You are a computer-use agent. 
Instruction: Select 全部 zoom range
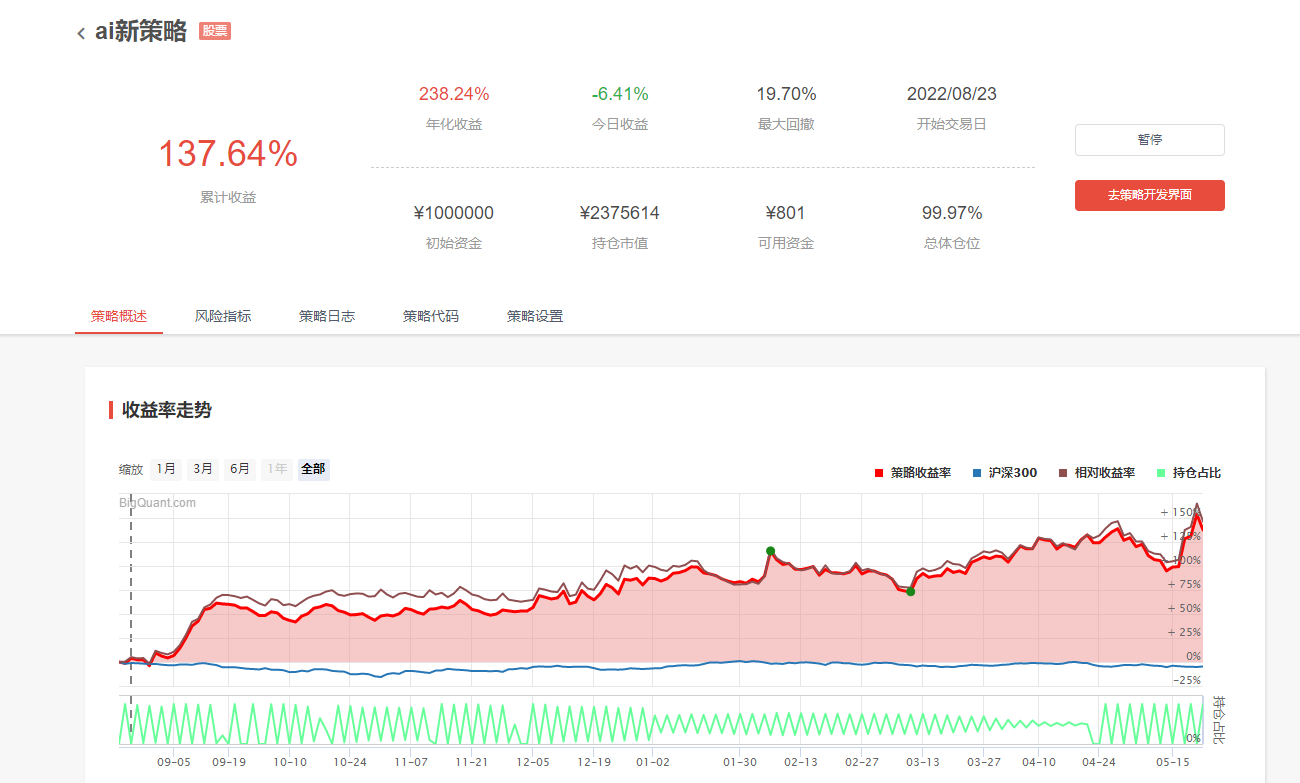tap(313, 469)
